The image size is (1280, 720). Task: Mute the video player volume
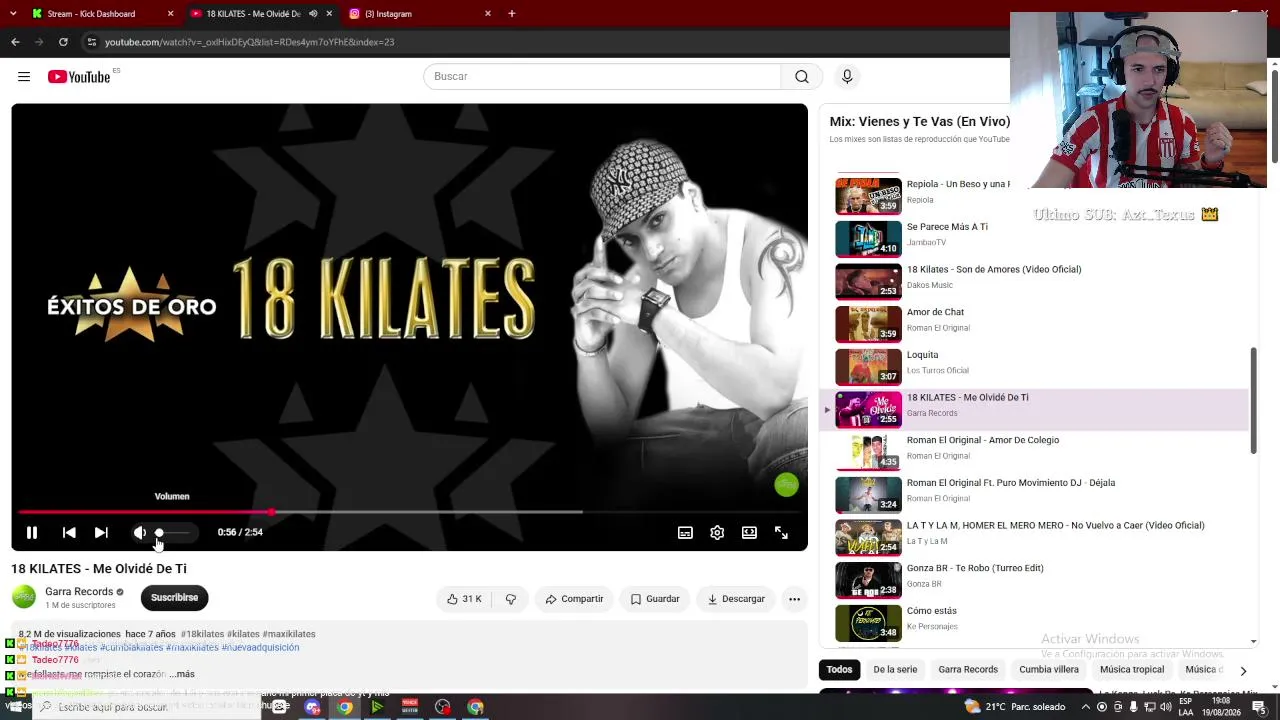[139, 533]
